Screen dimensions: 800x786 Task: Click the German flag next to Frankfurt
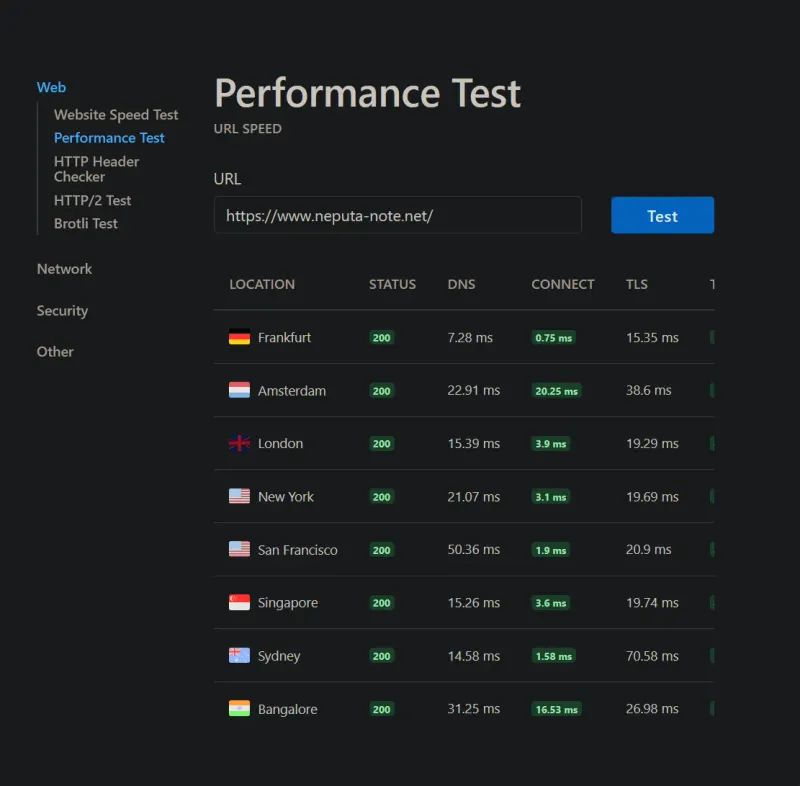(239, 338)
